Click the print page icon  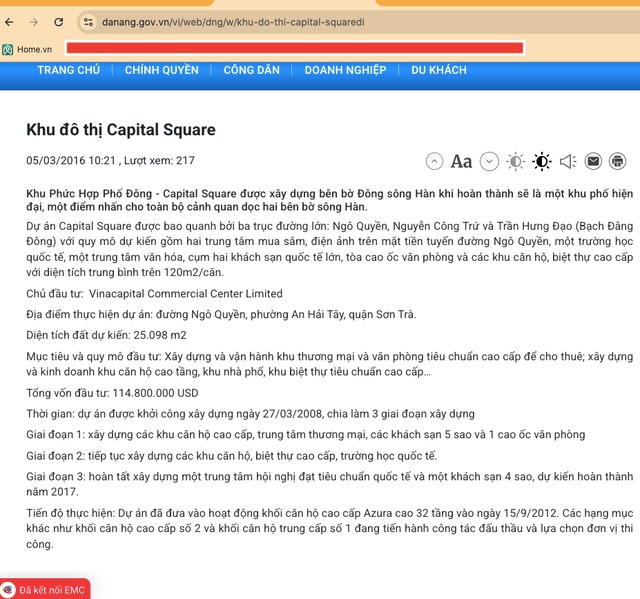coord(618,161)
